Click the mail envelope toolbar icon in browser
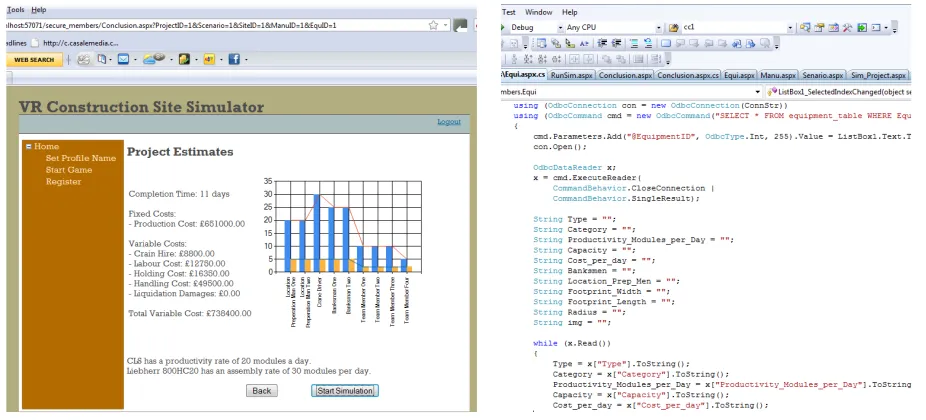The width and height of the screenshot is (926, 420). pos(123,59)
